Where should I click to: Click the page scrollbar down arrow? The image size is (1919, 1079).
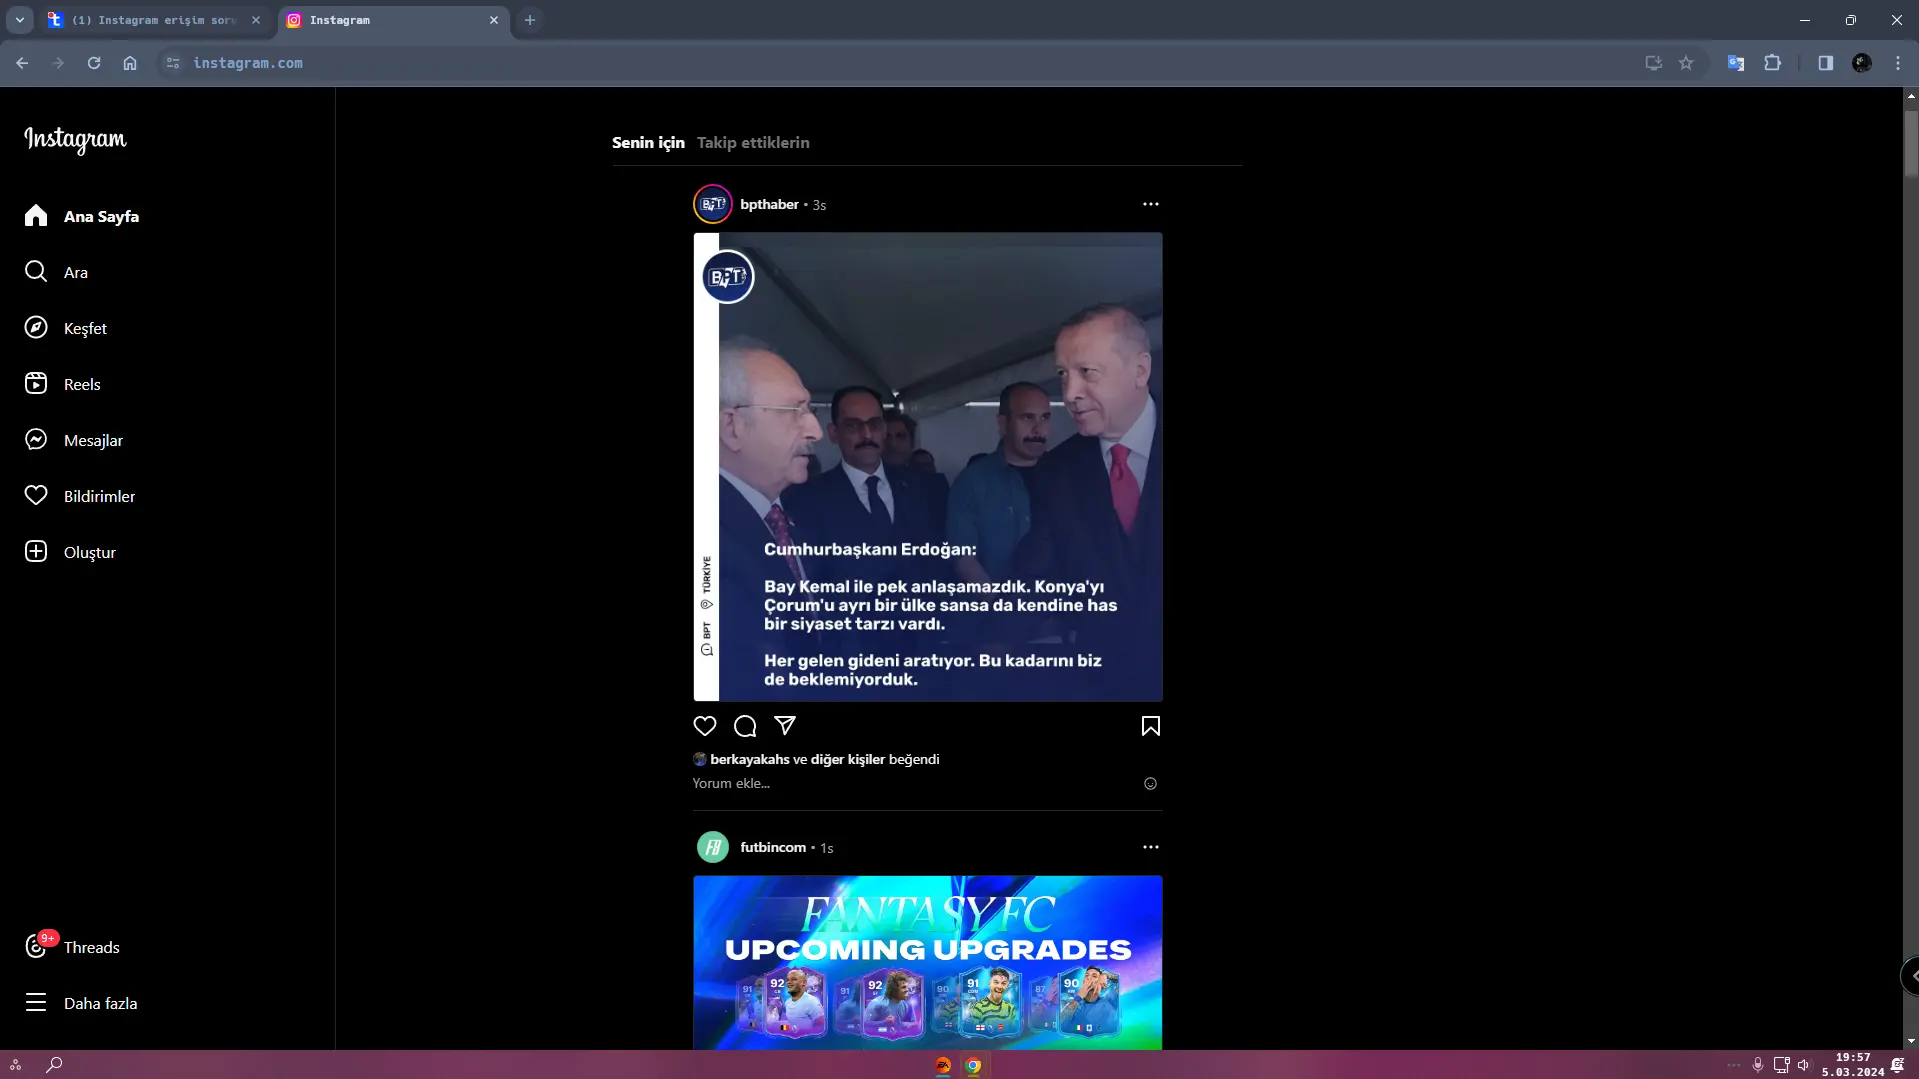point(1911,1041)
